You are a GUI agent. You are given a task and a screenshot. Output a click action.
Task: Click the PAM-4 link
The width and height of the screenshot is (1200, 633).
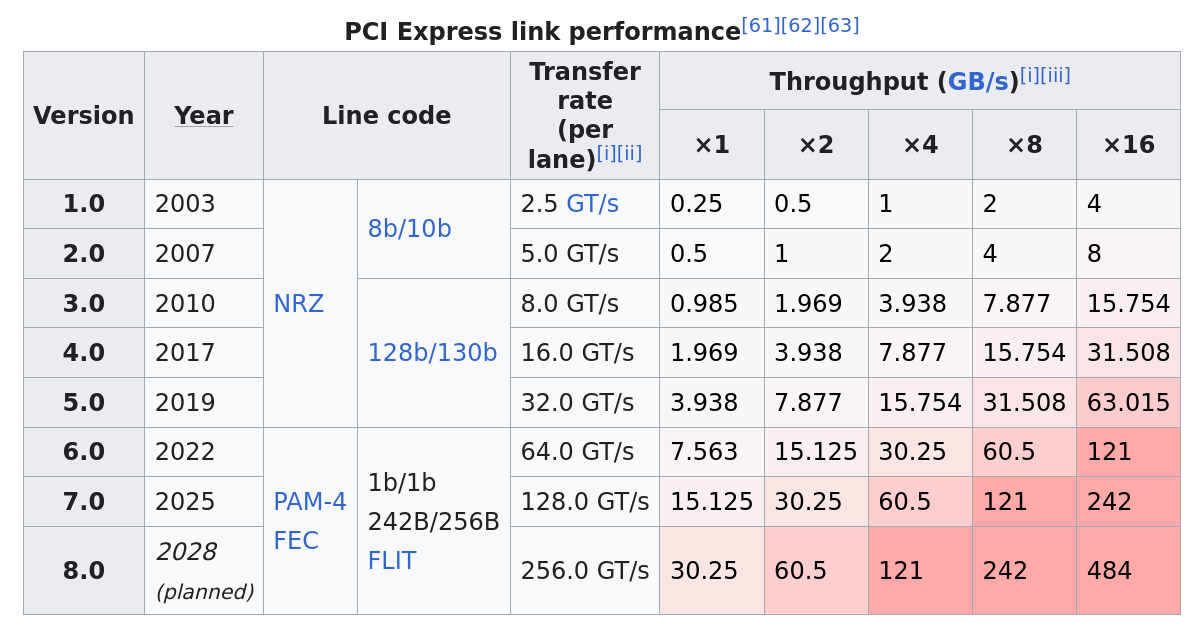[310, 502]
